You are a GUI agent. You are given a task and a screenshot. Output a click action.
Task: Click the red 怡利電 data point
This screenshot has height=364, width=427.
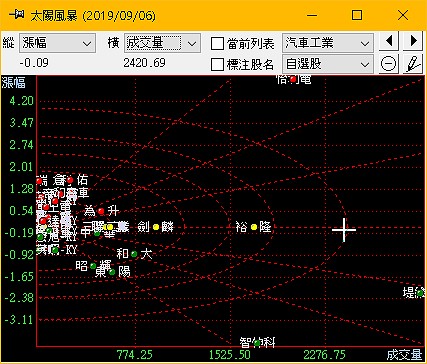tap(293, 79)
